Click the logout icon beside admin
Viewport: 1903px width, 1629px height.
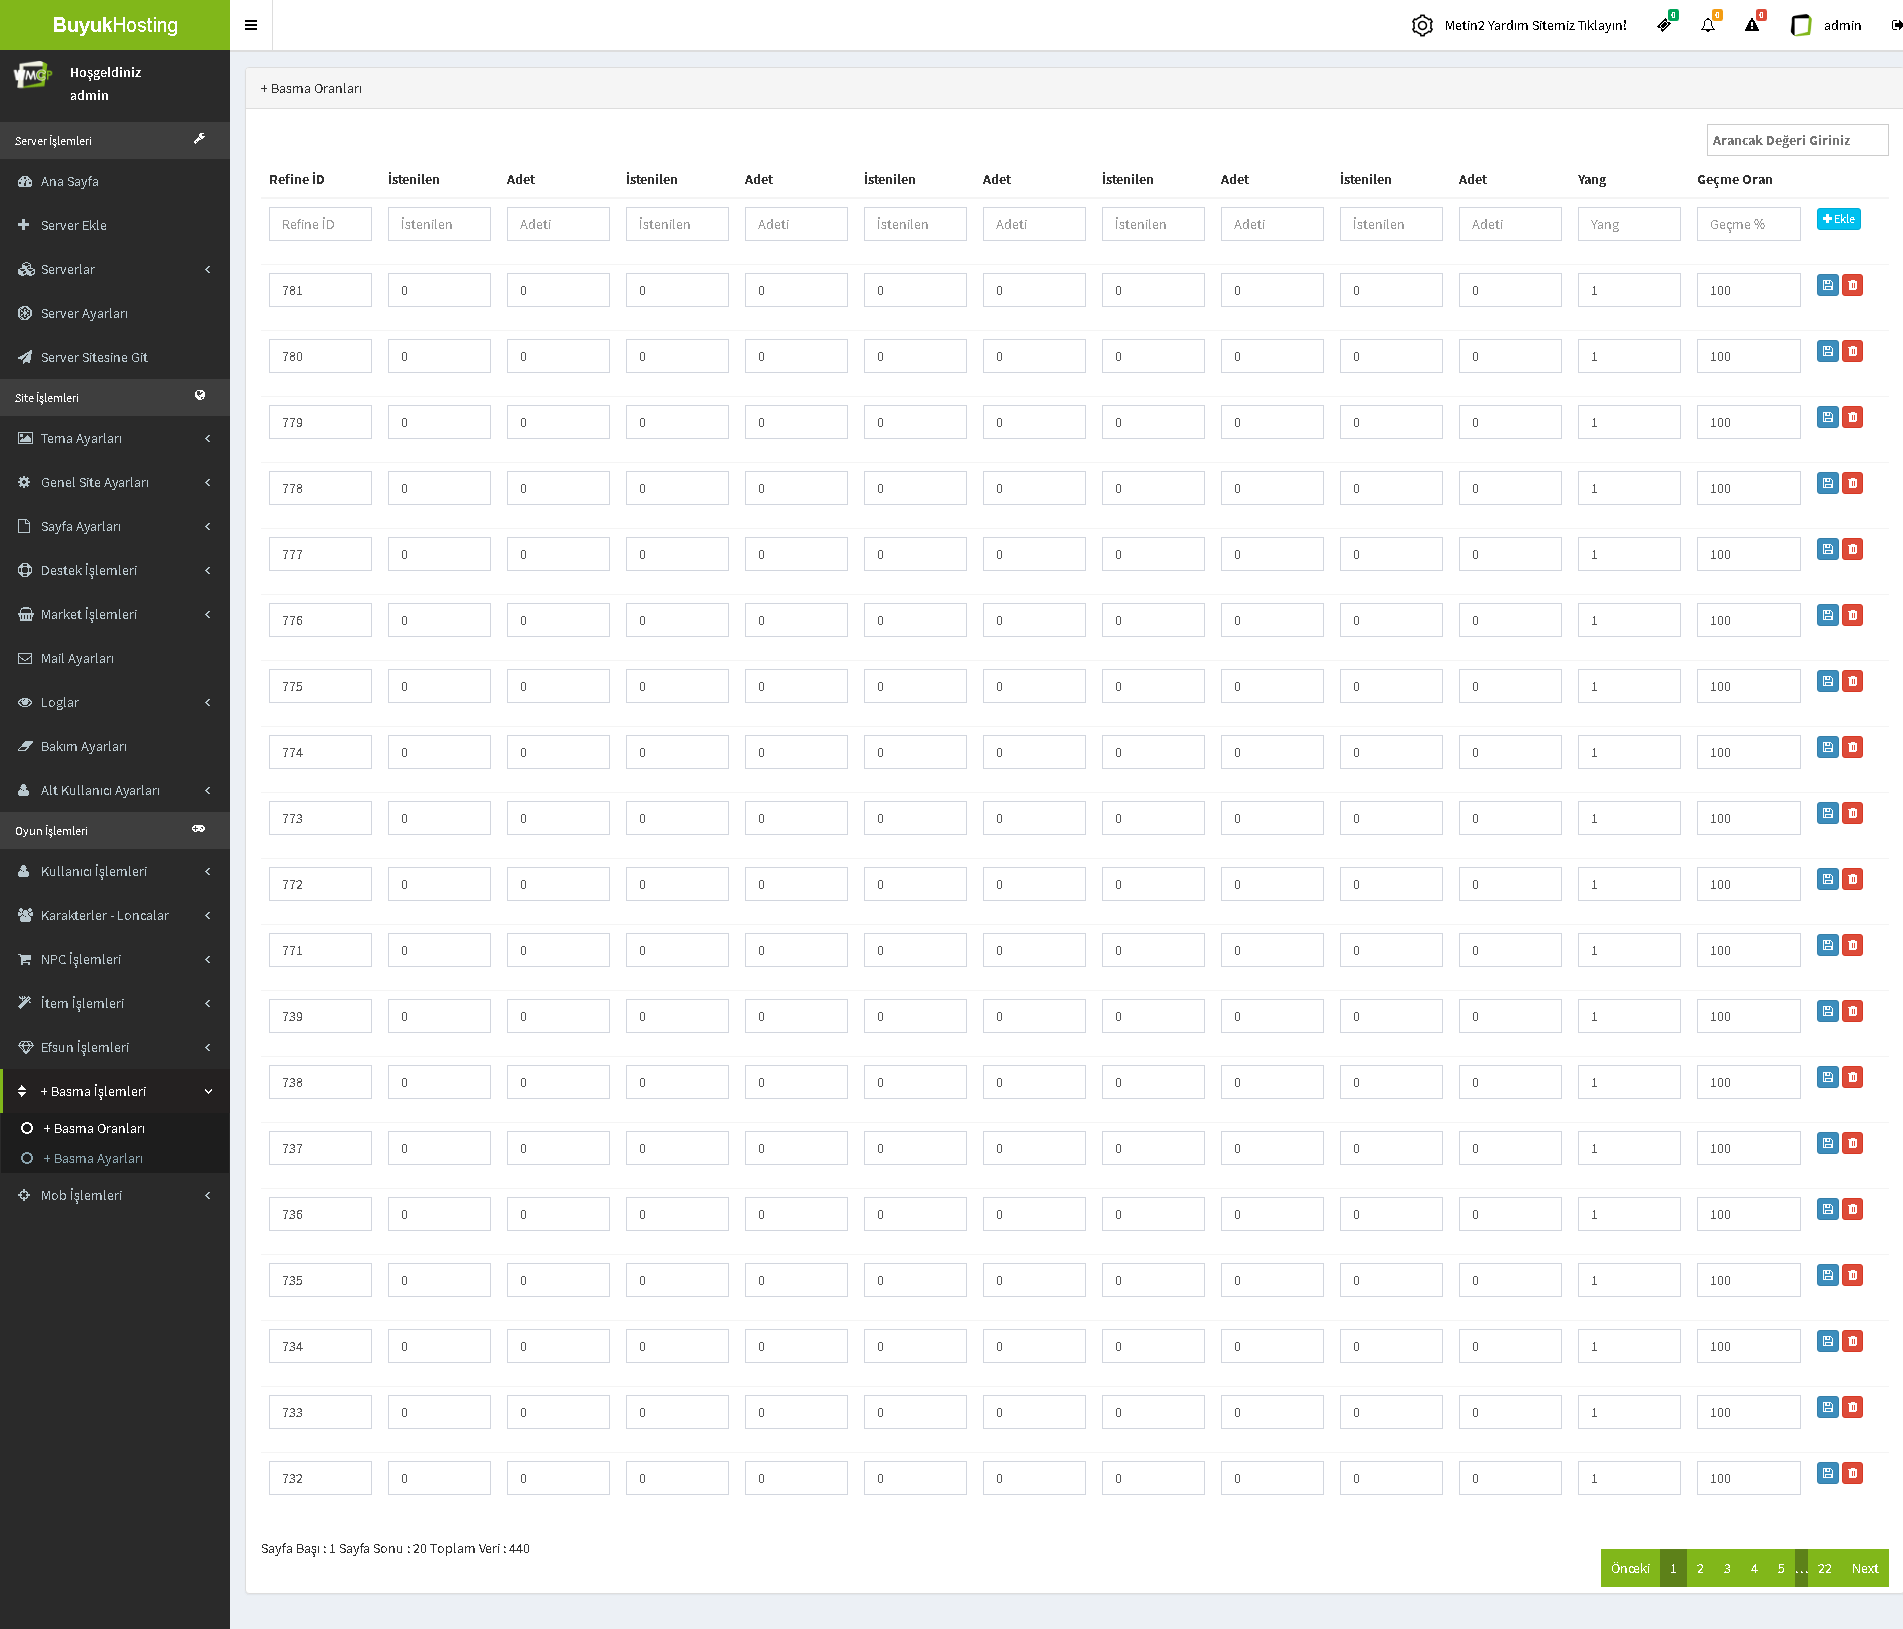click(x=1896, y=25)
